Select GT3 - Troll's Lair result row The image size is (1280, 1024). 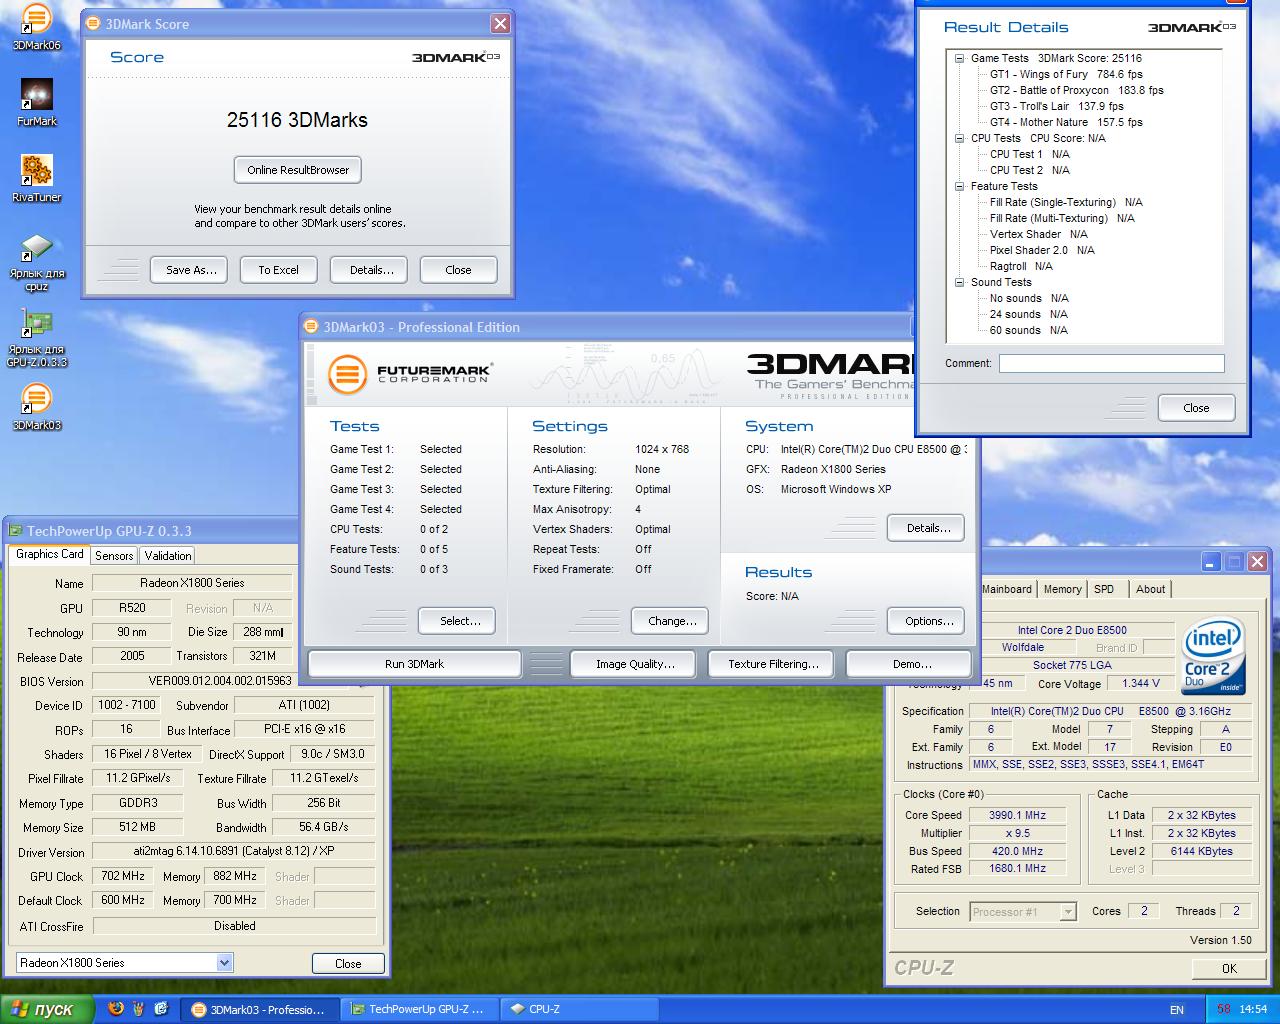pyautogui.click(x=1057, y=106)
